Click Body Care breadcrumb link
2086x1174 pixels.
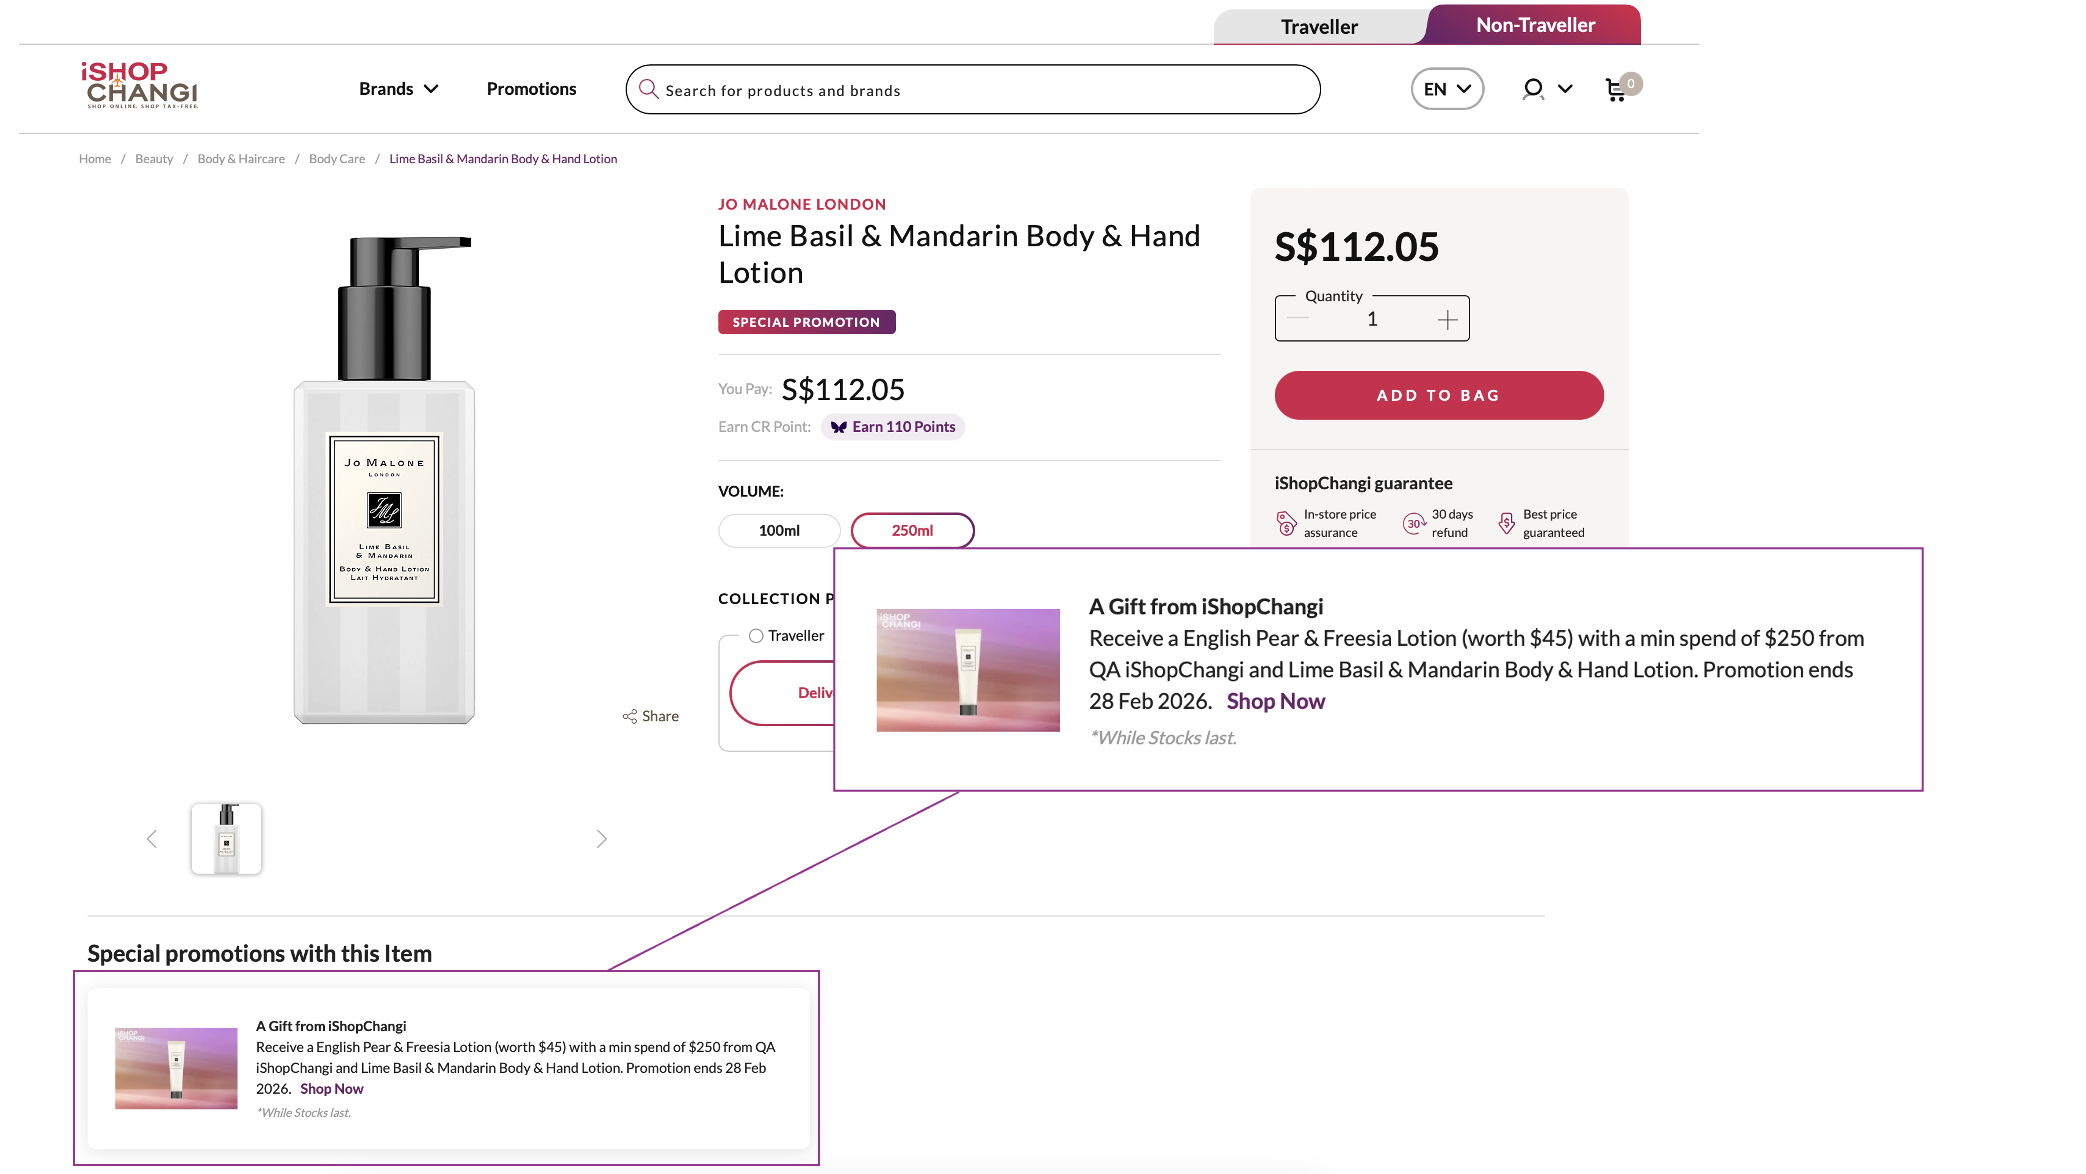click(337, 159)
